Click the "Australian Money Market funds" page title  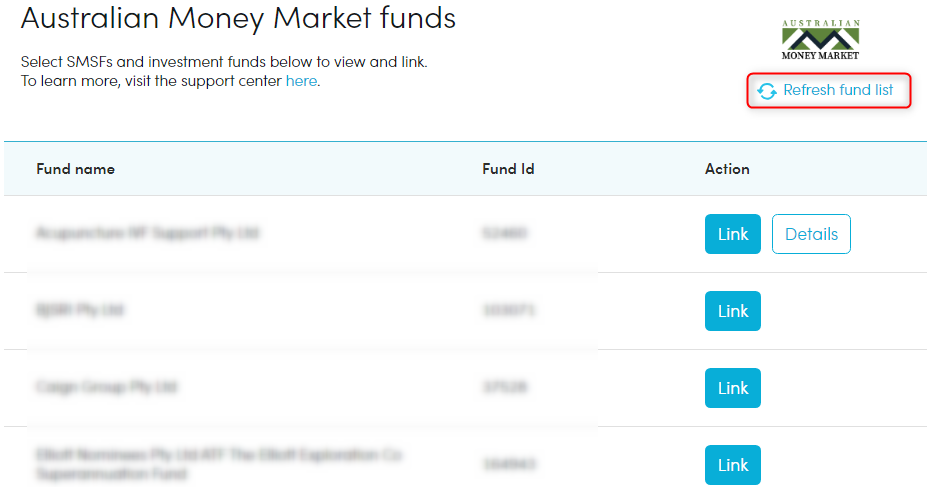click(x=238, y=18)
